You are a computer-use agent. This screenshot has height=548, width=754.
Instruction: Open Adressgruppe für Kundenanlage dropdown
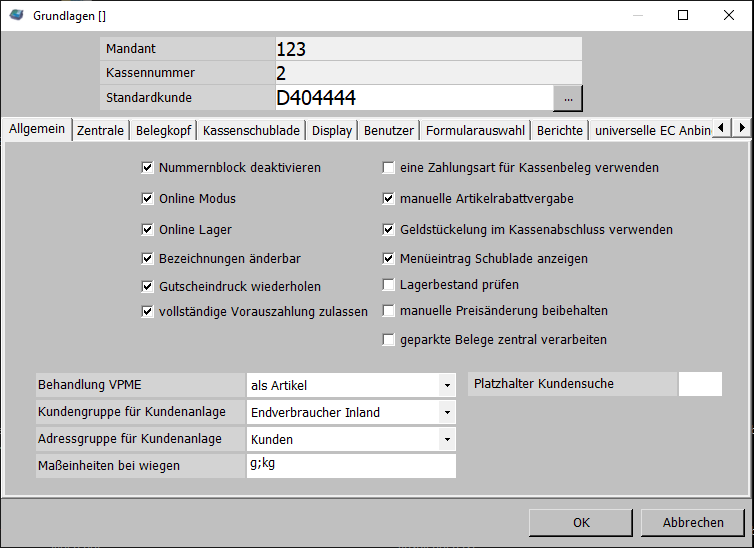coord(446,439)
